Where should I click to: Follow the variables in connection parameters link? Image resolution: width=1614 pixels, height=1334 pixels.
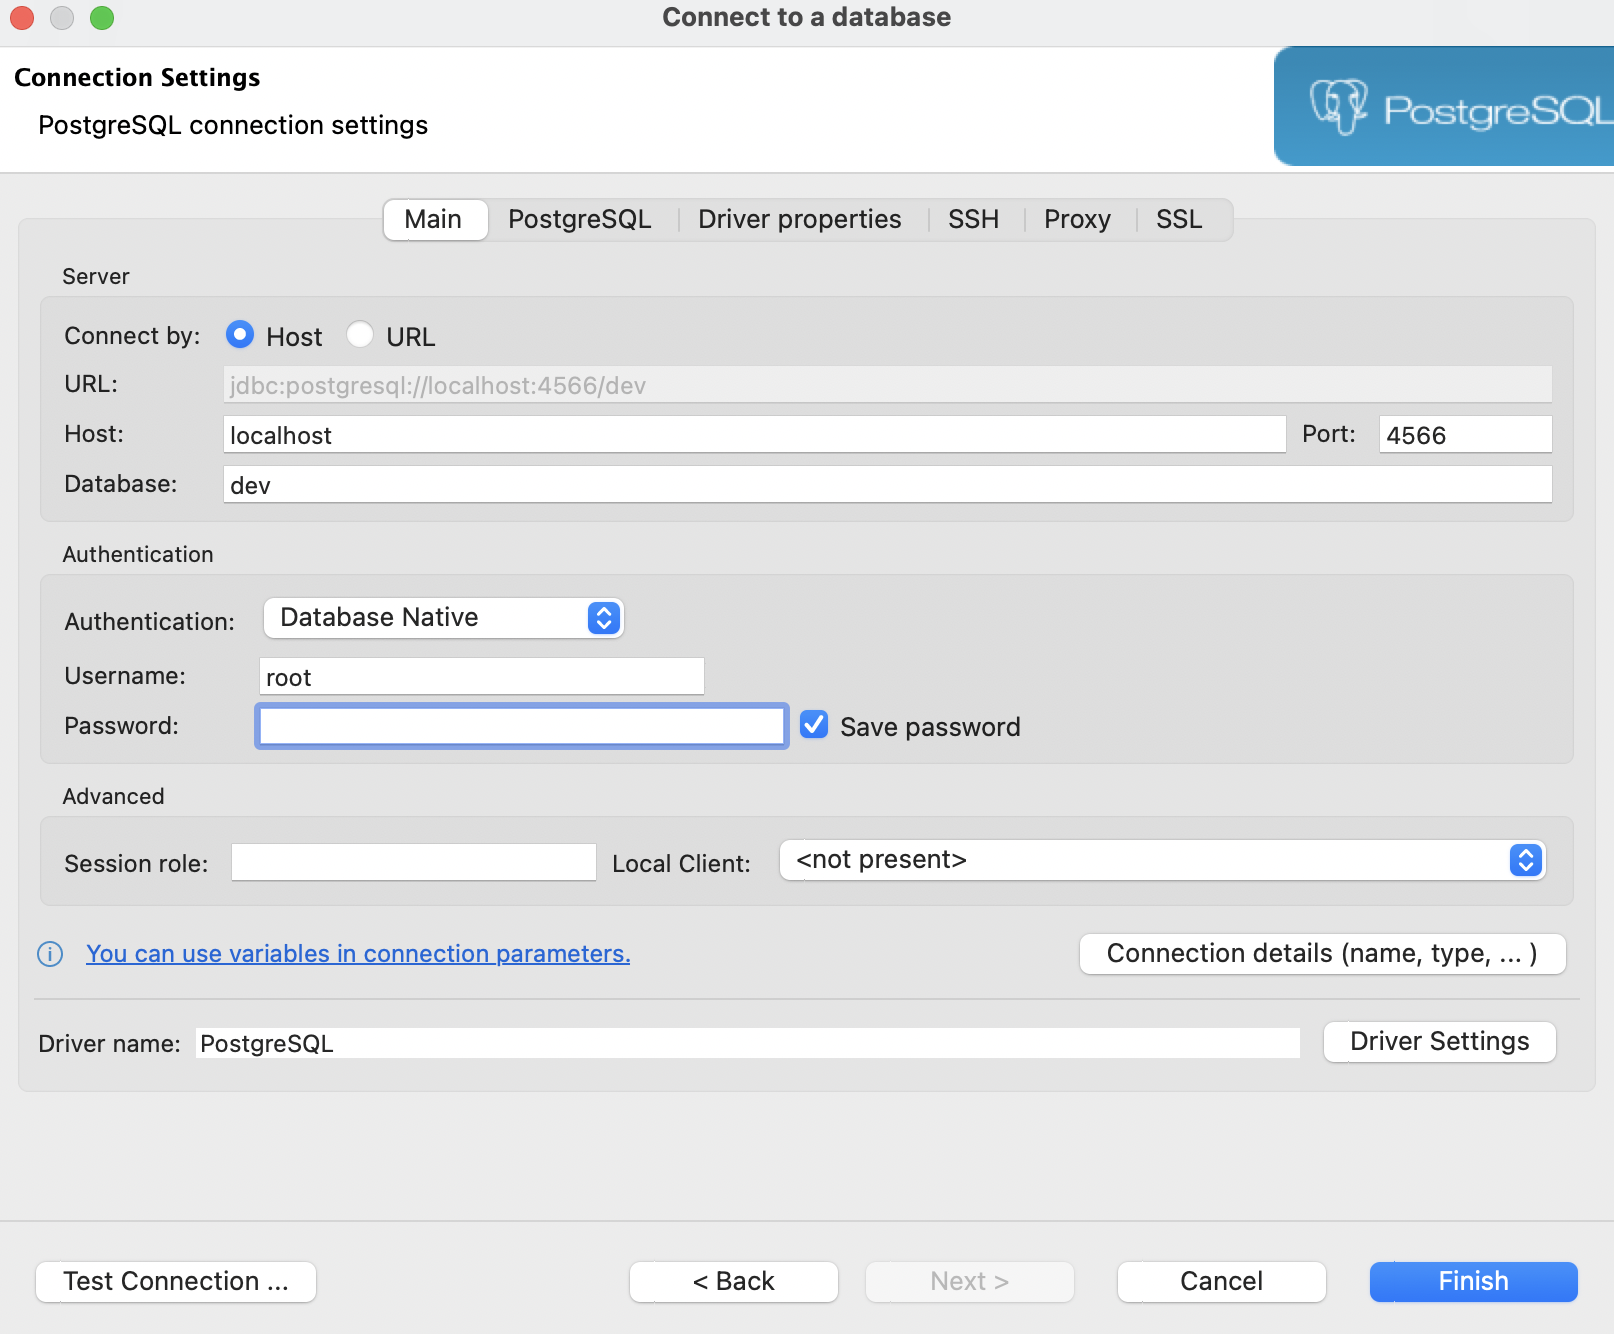pyautogui.click(x=358, y=954)
